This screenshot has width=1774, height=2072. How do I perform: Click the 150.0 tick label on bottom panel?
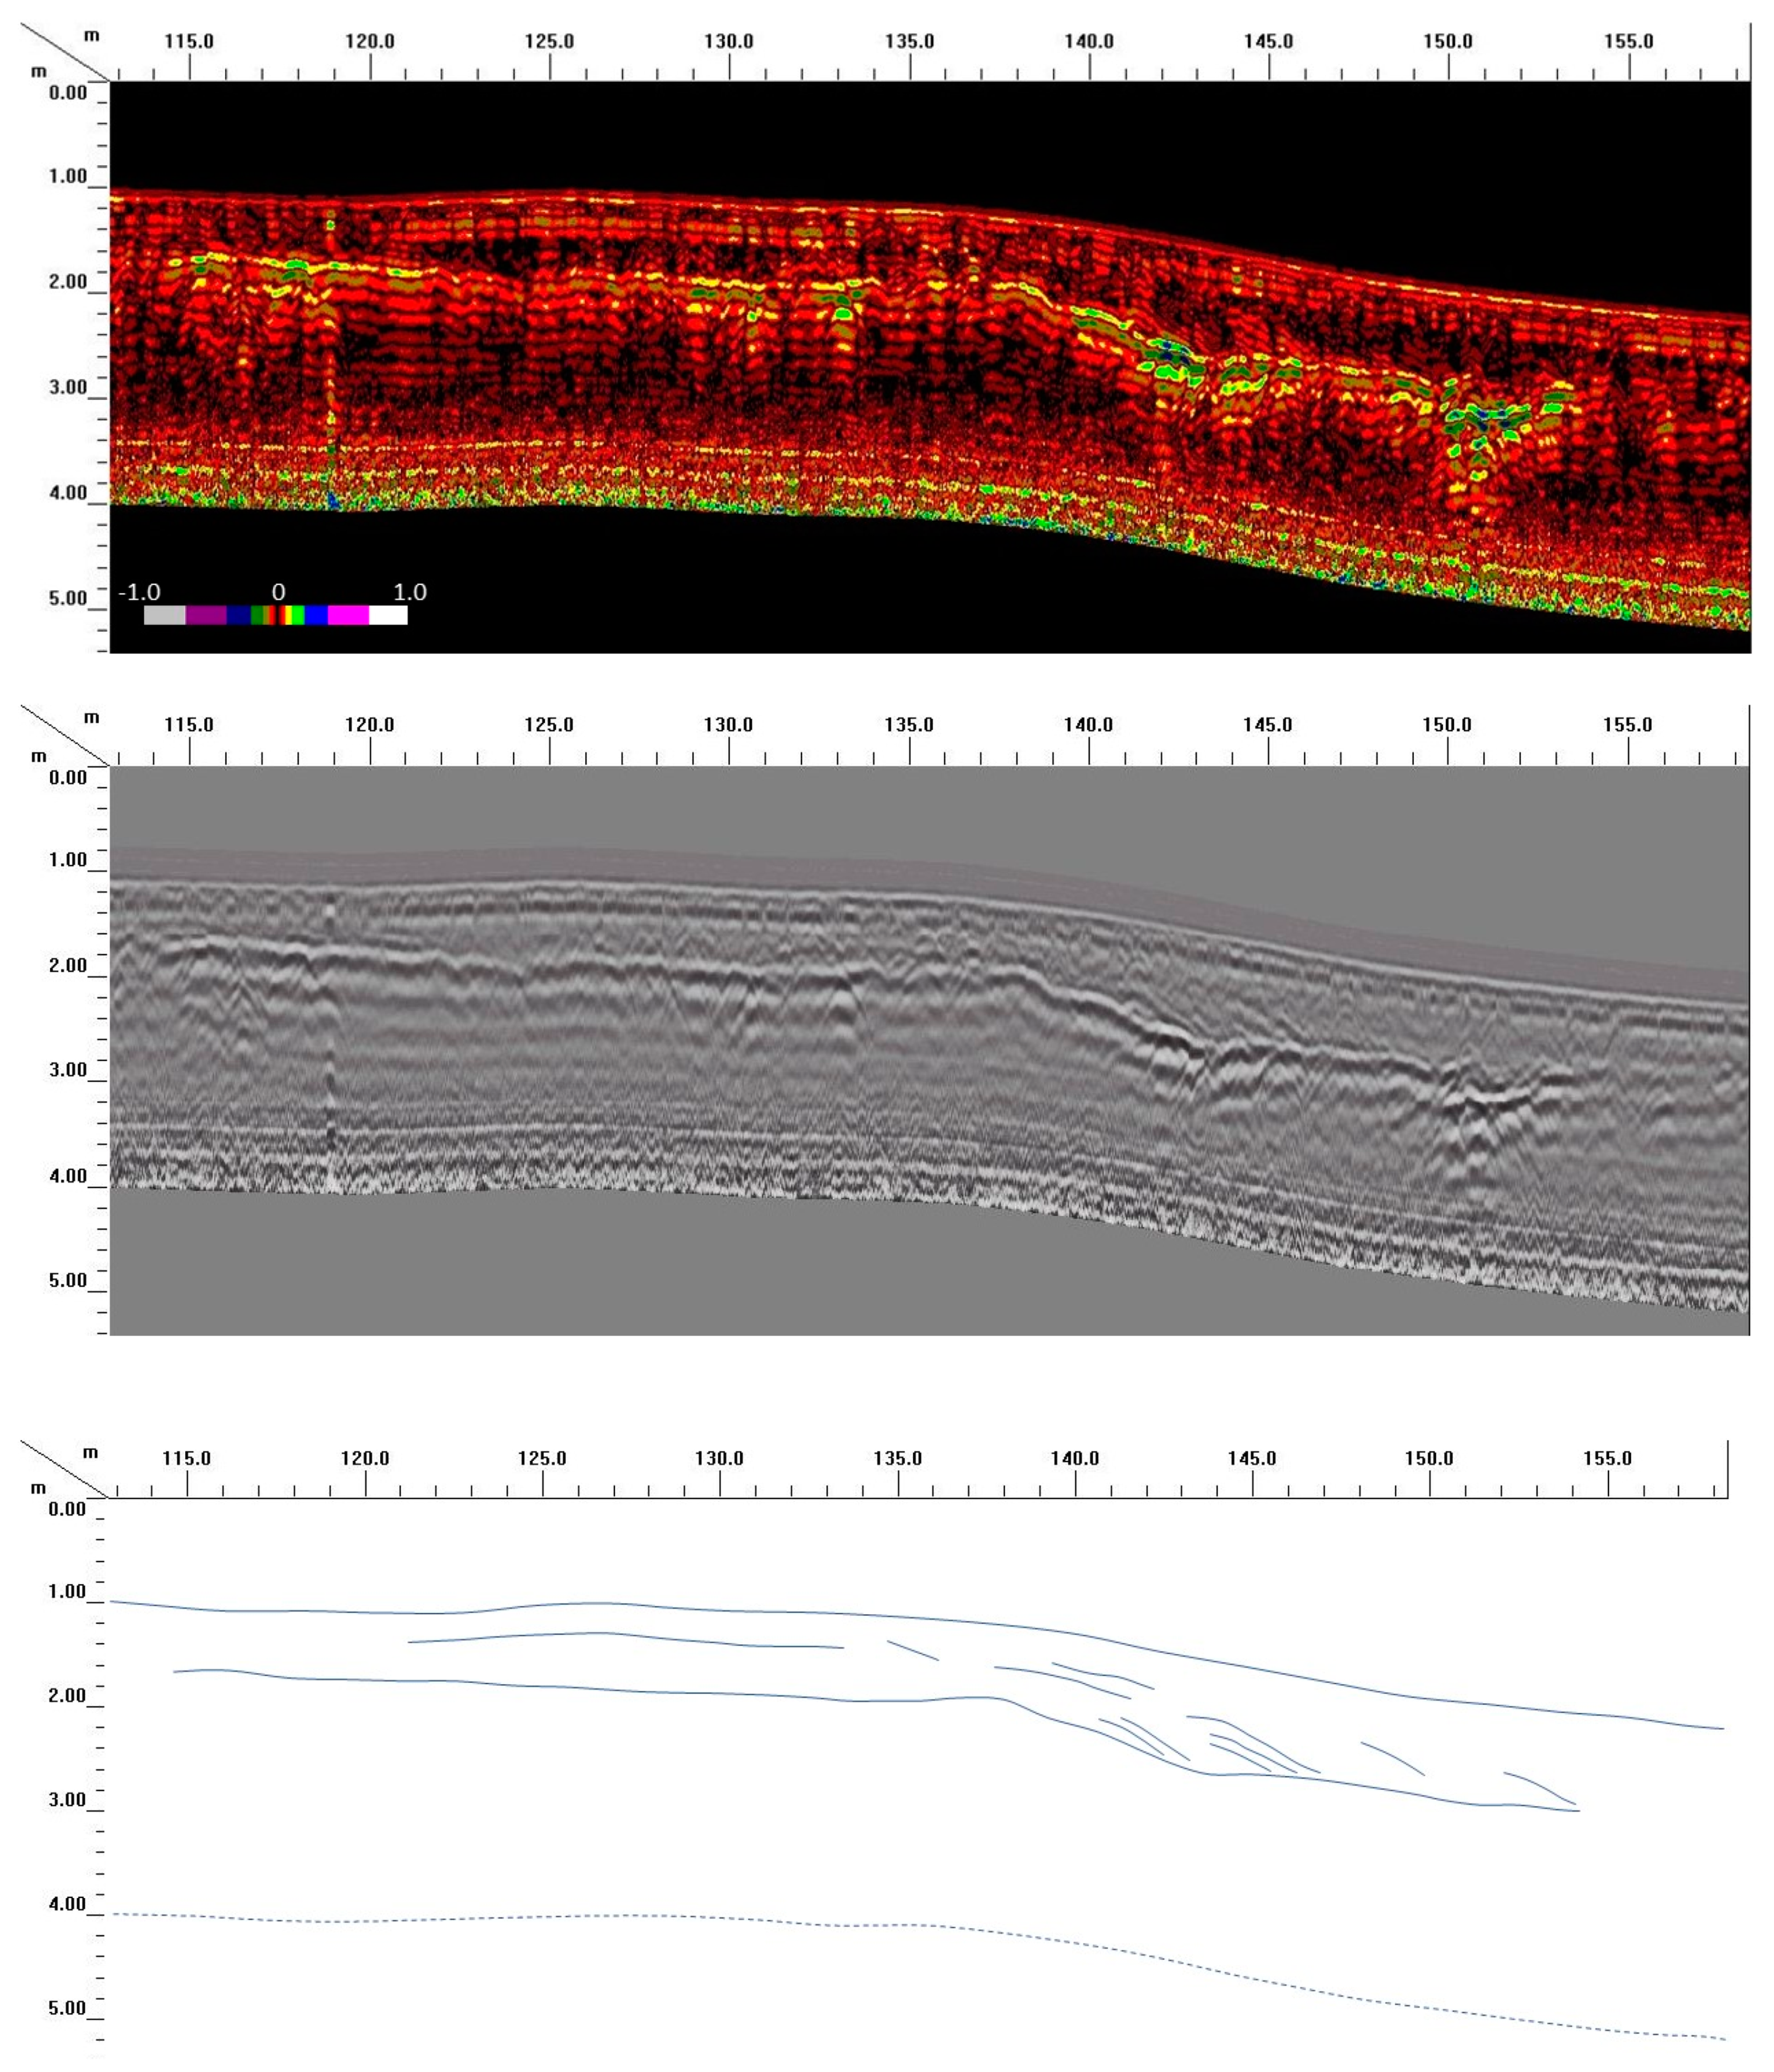[1429, 1458]
